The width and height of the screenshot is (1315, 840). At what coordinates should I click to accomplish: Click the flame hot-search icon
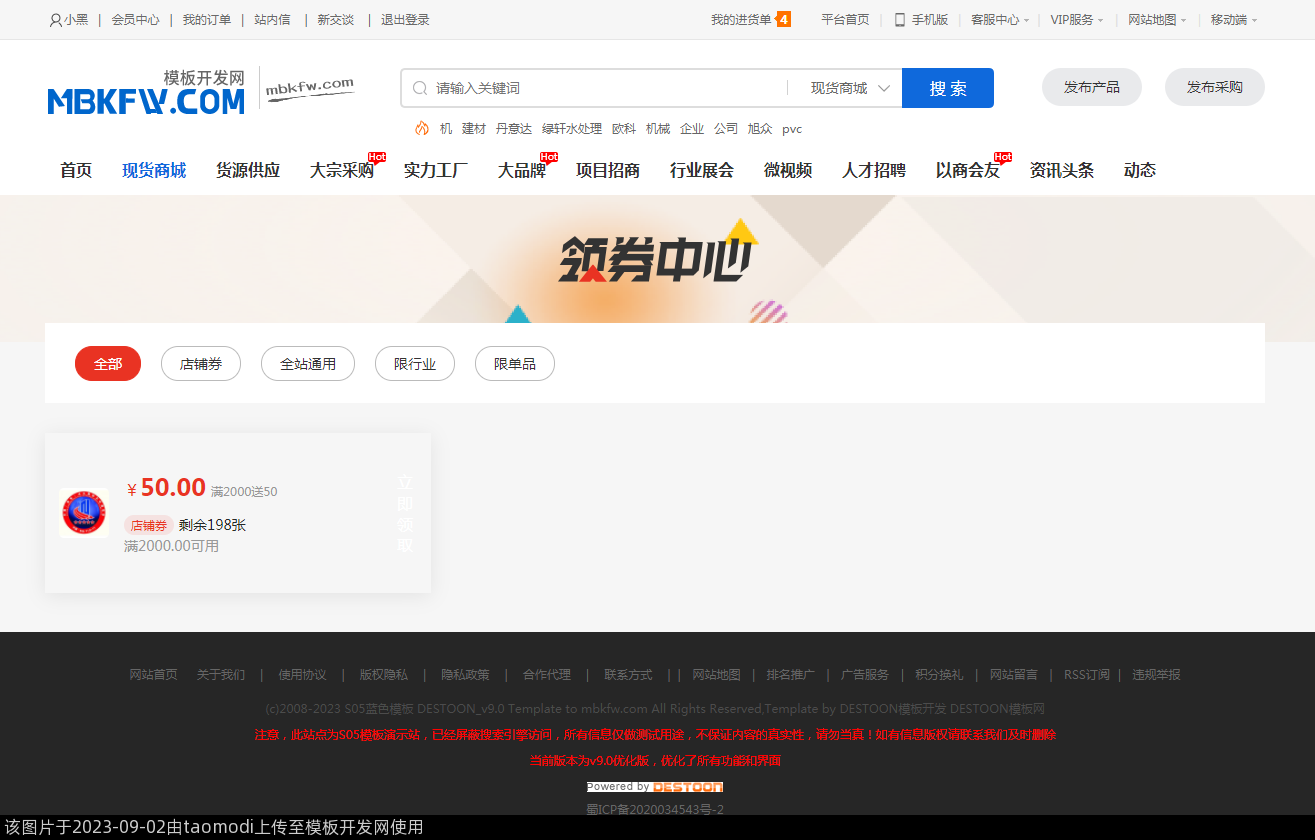tap(422, 128)
